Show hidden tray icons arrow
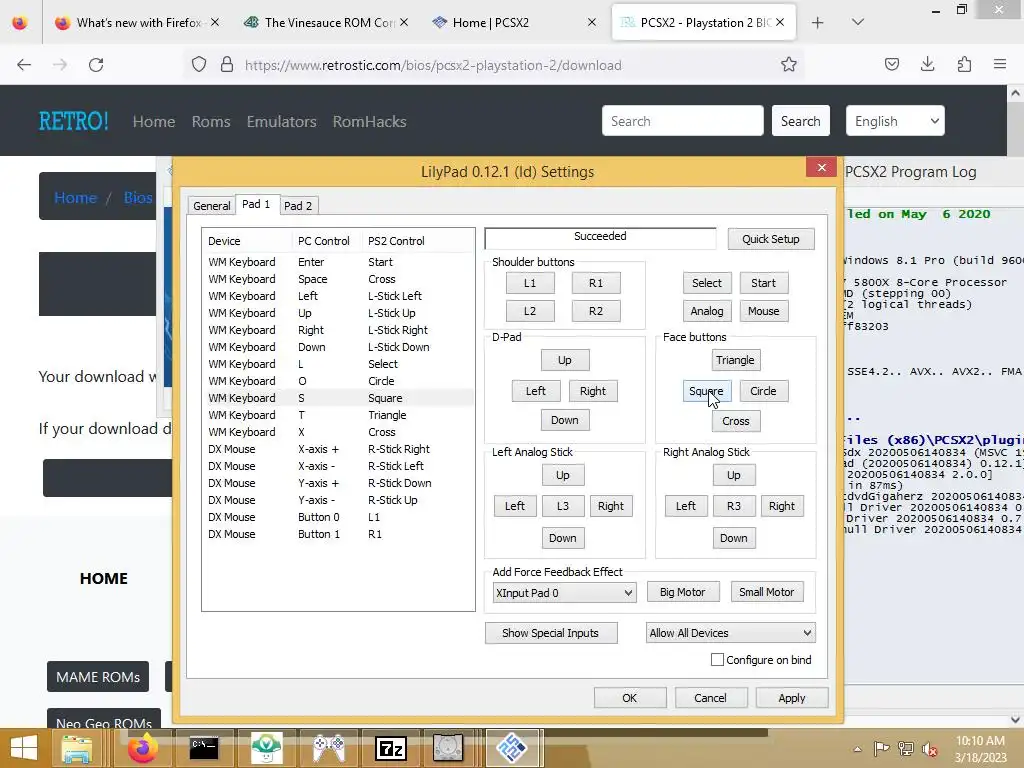 coord(857,748)
